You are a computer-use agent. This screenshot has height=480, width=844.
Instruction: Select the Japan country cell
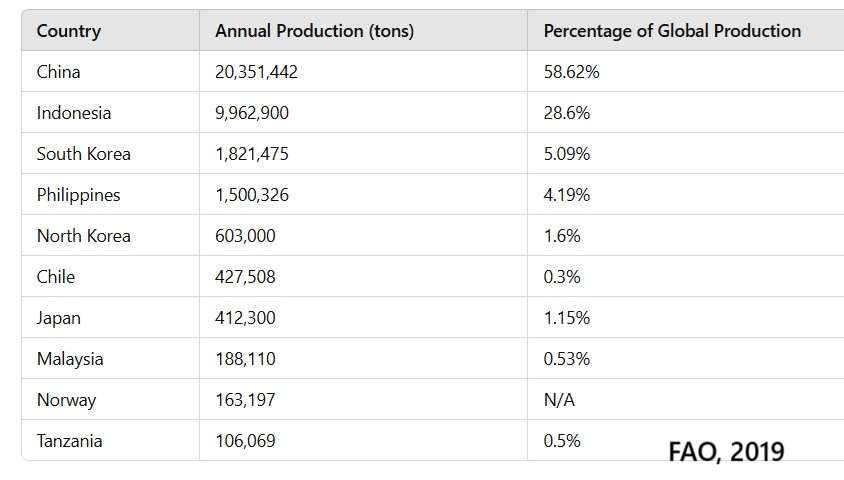point(59,318)
